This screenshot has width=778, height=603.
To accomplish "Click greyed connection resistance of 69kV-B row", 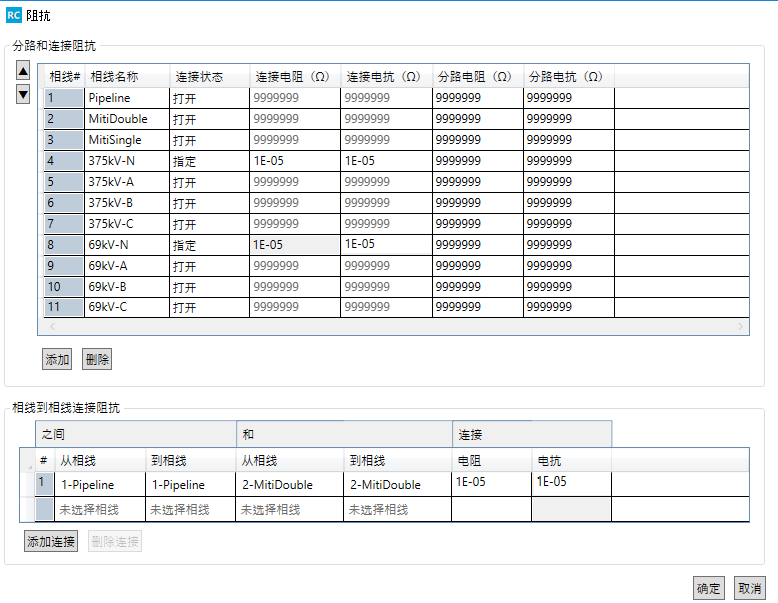I will click(295, 287).
